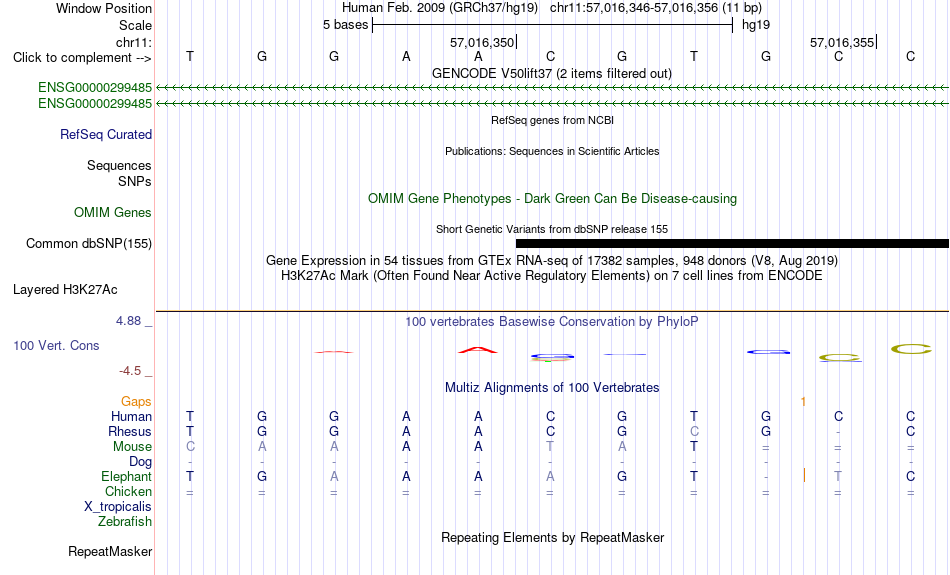Click the dbSNP black variant bar

point(732,244)
